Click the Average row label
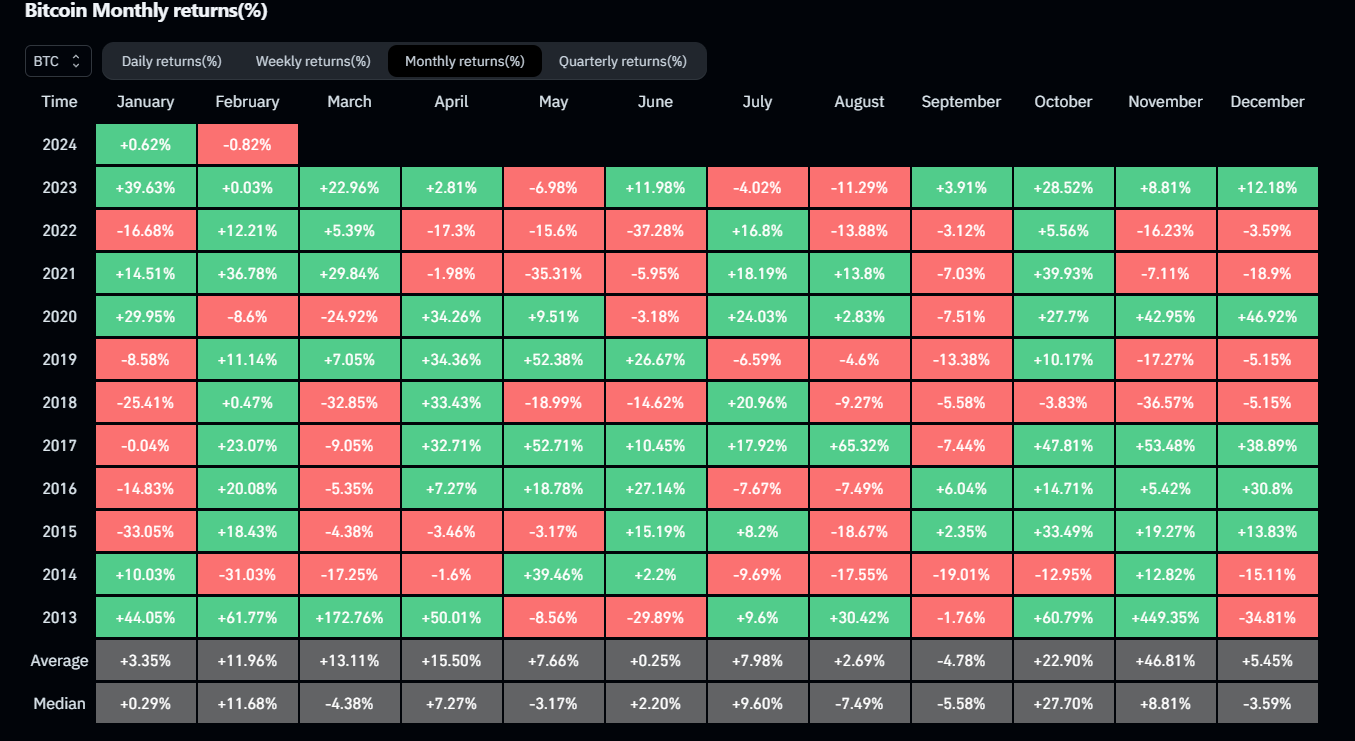 (60, 660)
